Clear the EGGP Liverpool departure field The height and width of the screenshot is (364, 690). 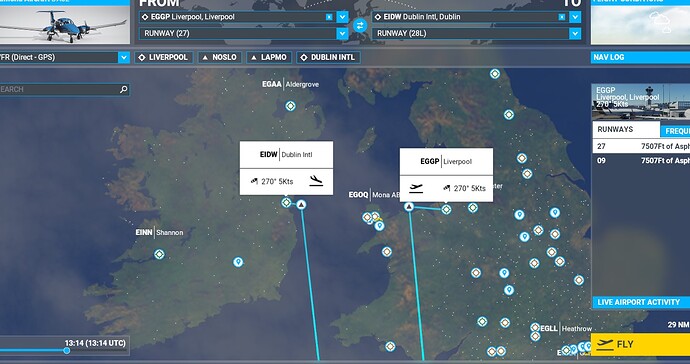coord(329,17)
